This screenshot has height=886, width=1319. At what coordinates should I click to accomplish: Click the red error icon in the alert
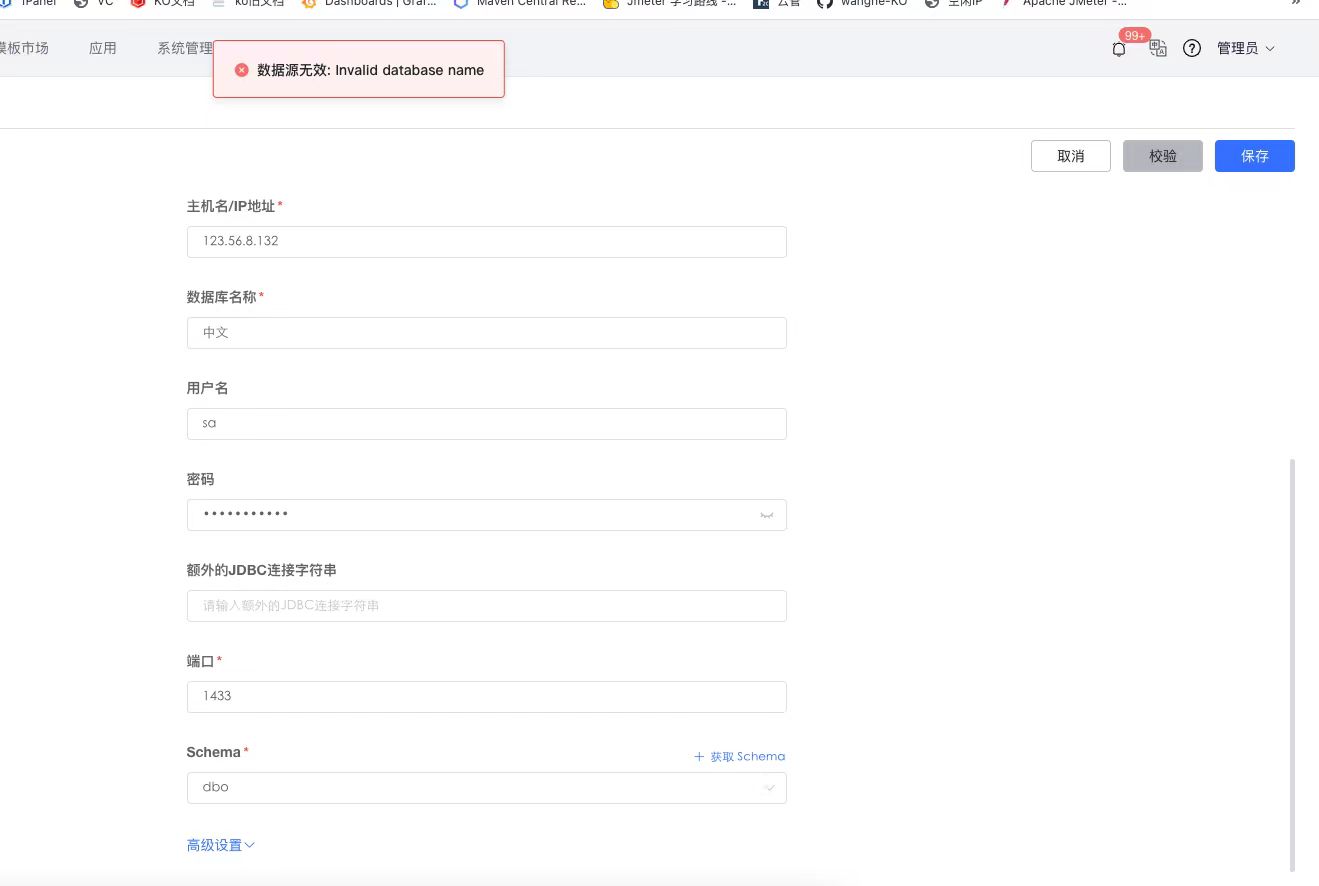click(x=240, y=70)
